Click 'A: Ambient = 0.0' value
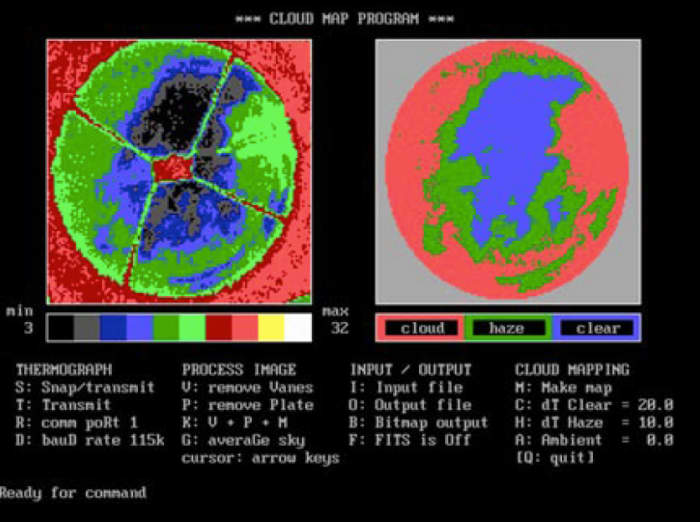This screenshot has height=522, width=700. tap(594, 440)
